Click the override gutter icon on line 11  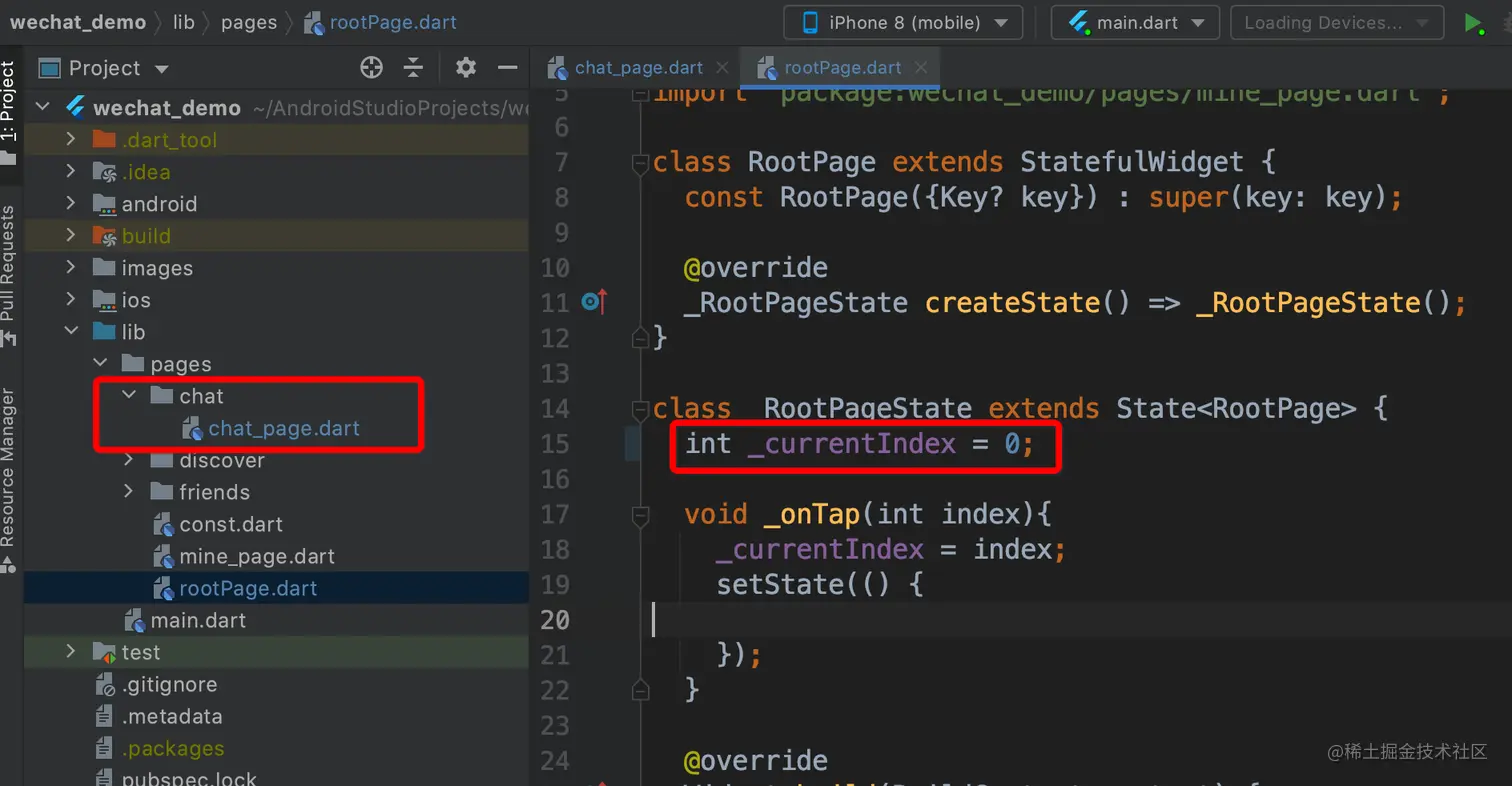coord(595,301)
